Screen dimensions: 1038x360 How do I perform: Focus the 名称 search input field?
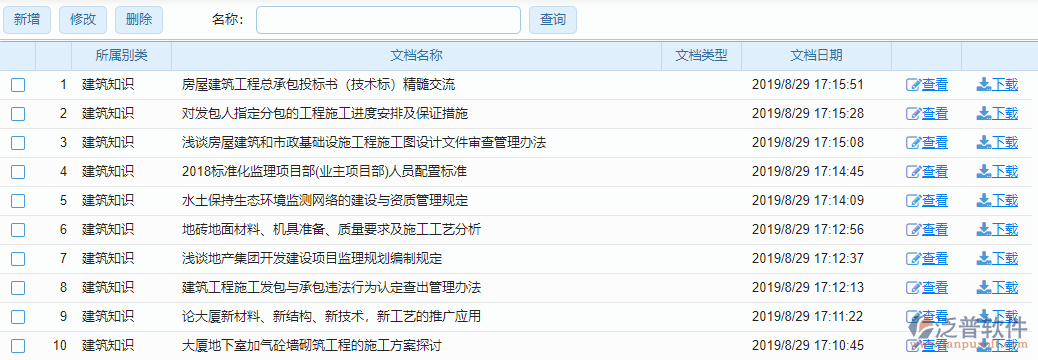pos(389,20)
